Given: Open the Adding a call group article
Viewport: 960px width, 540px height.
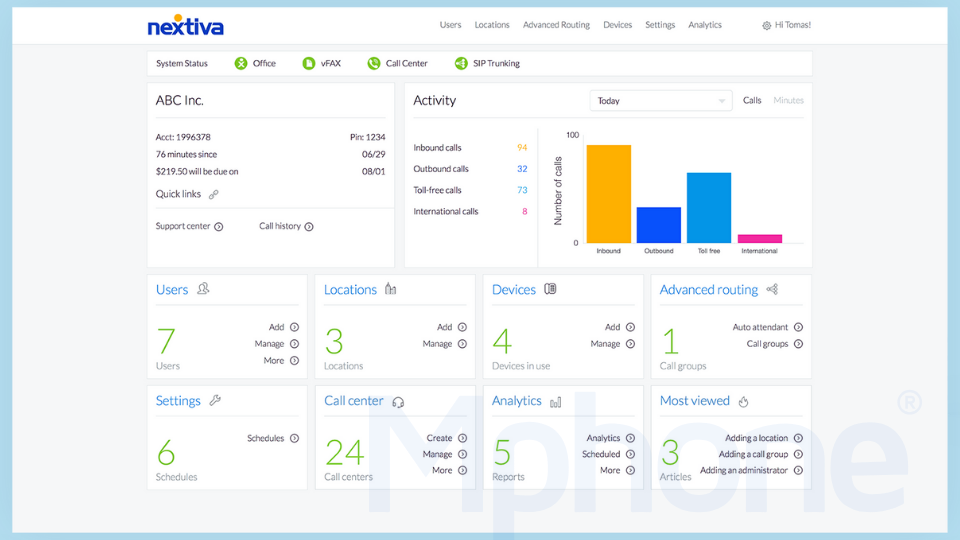Looking at the screenshot, I should pos(761,454).
